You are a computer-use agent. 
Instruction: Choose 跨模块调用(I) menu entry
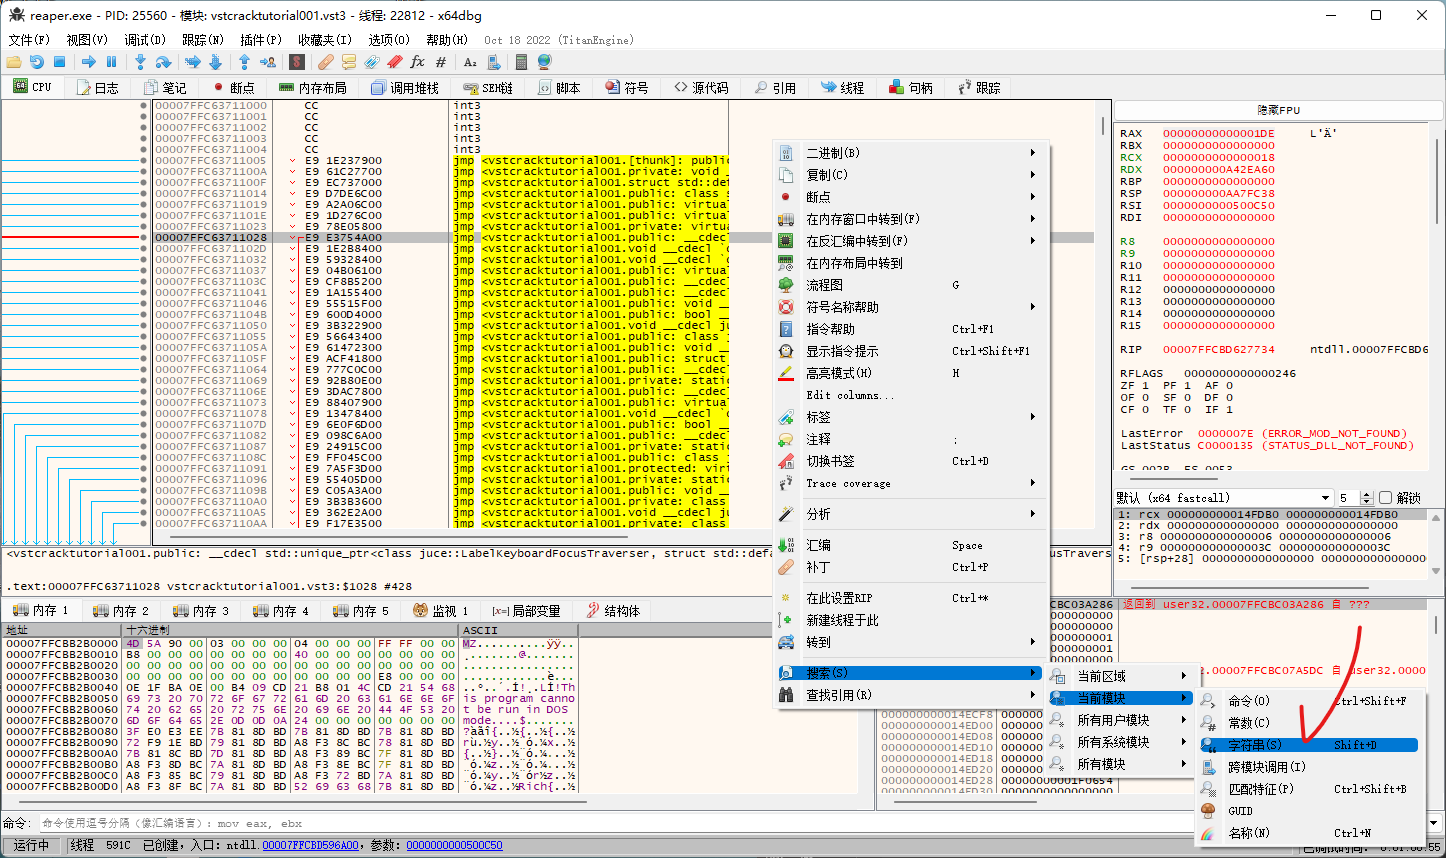tap(1266, 767)
